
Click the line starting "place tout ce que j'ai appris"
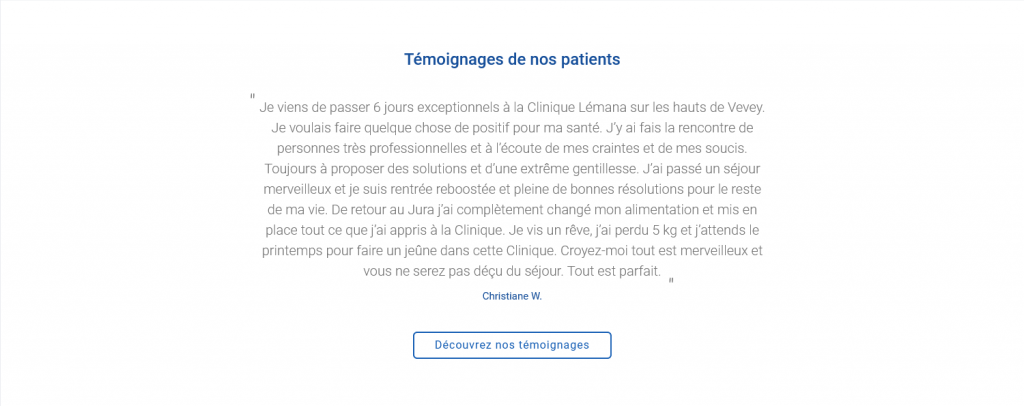pos(512,231)
